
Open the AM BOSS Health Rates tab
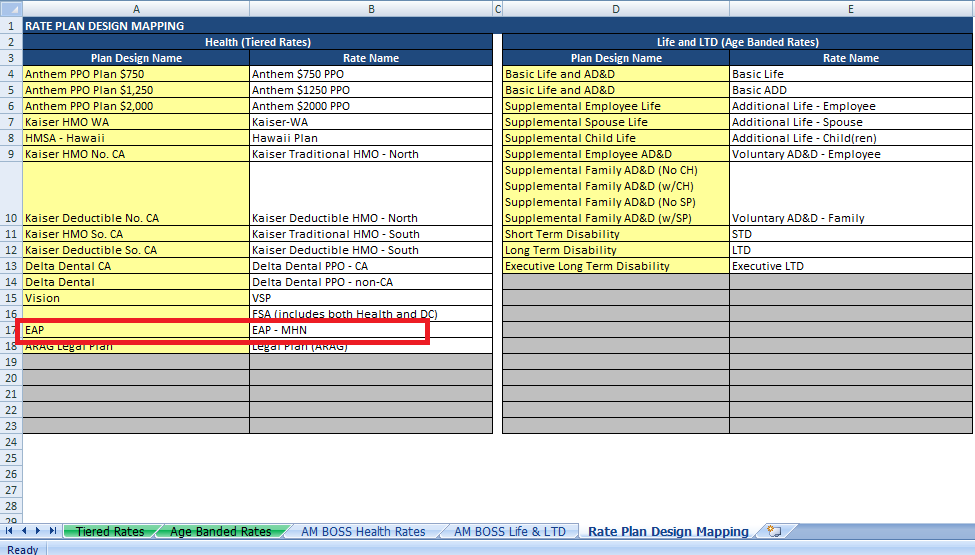pyautogui.click(x=363, y=531)
